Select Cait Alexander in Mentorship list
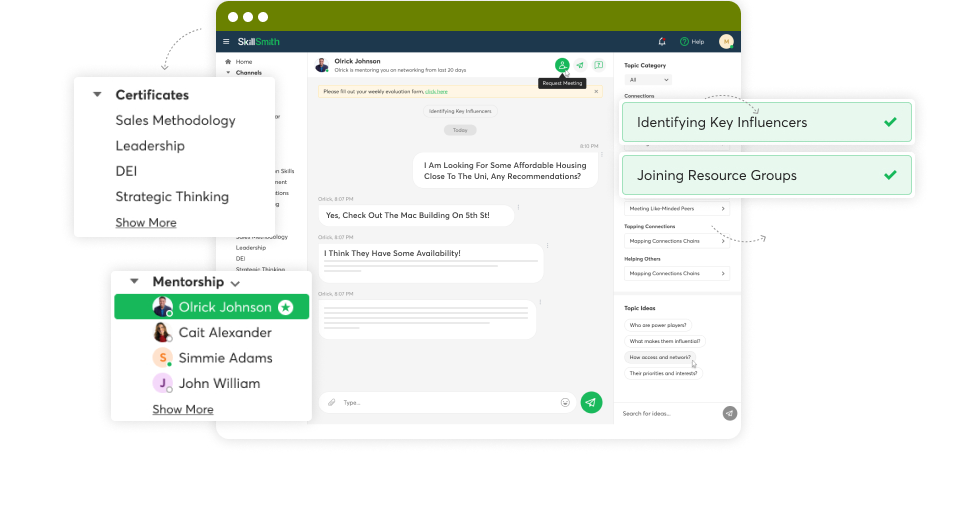This screenshot has width=960, height=526. [224, 333]
